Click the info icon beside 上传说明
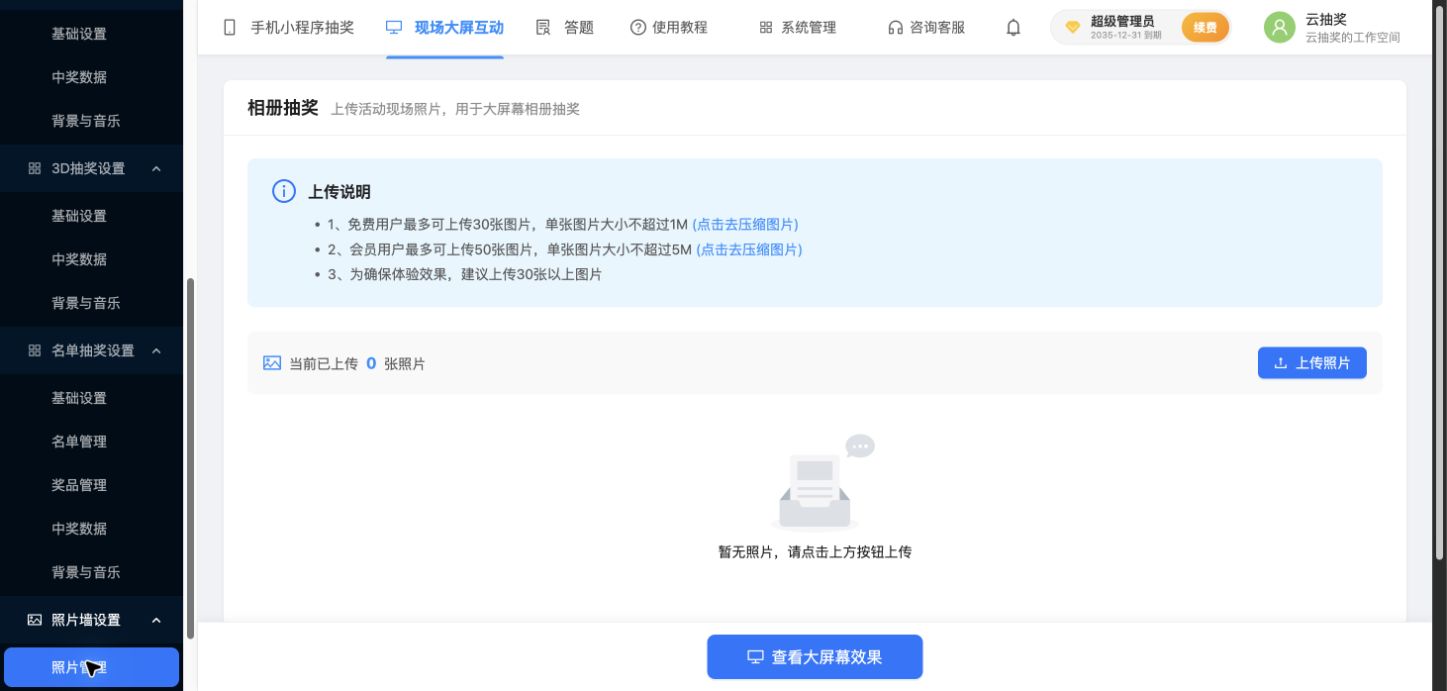The image size is (1447, 691). point(284,192)
